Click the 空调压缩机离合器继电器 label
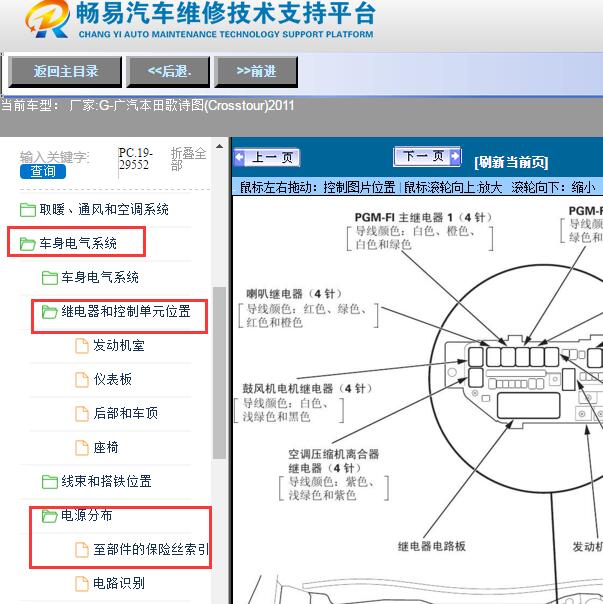 (334, 461)
